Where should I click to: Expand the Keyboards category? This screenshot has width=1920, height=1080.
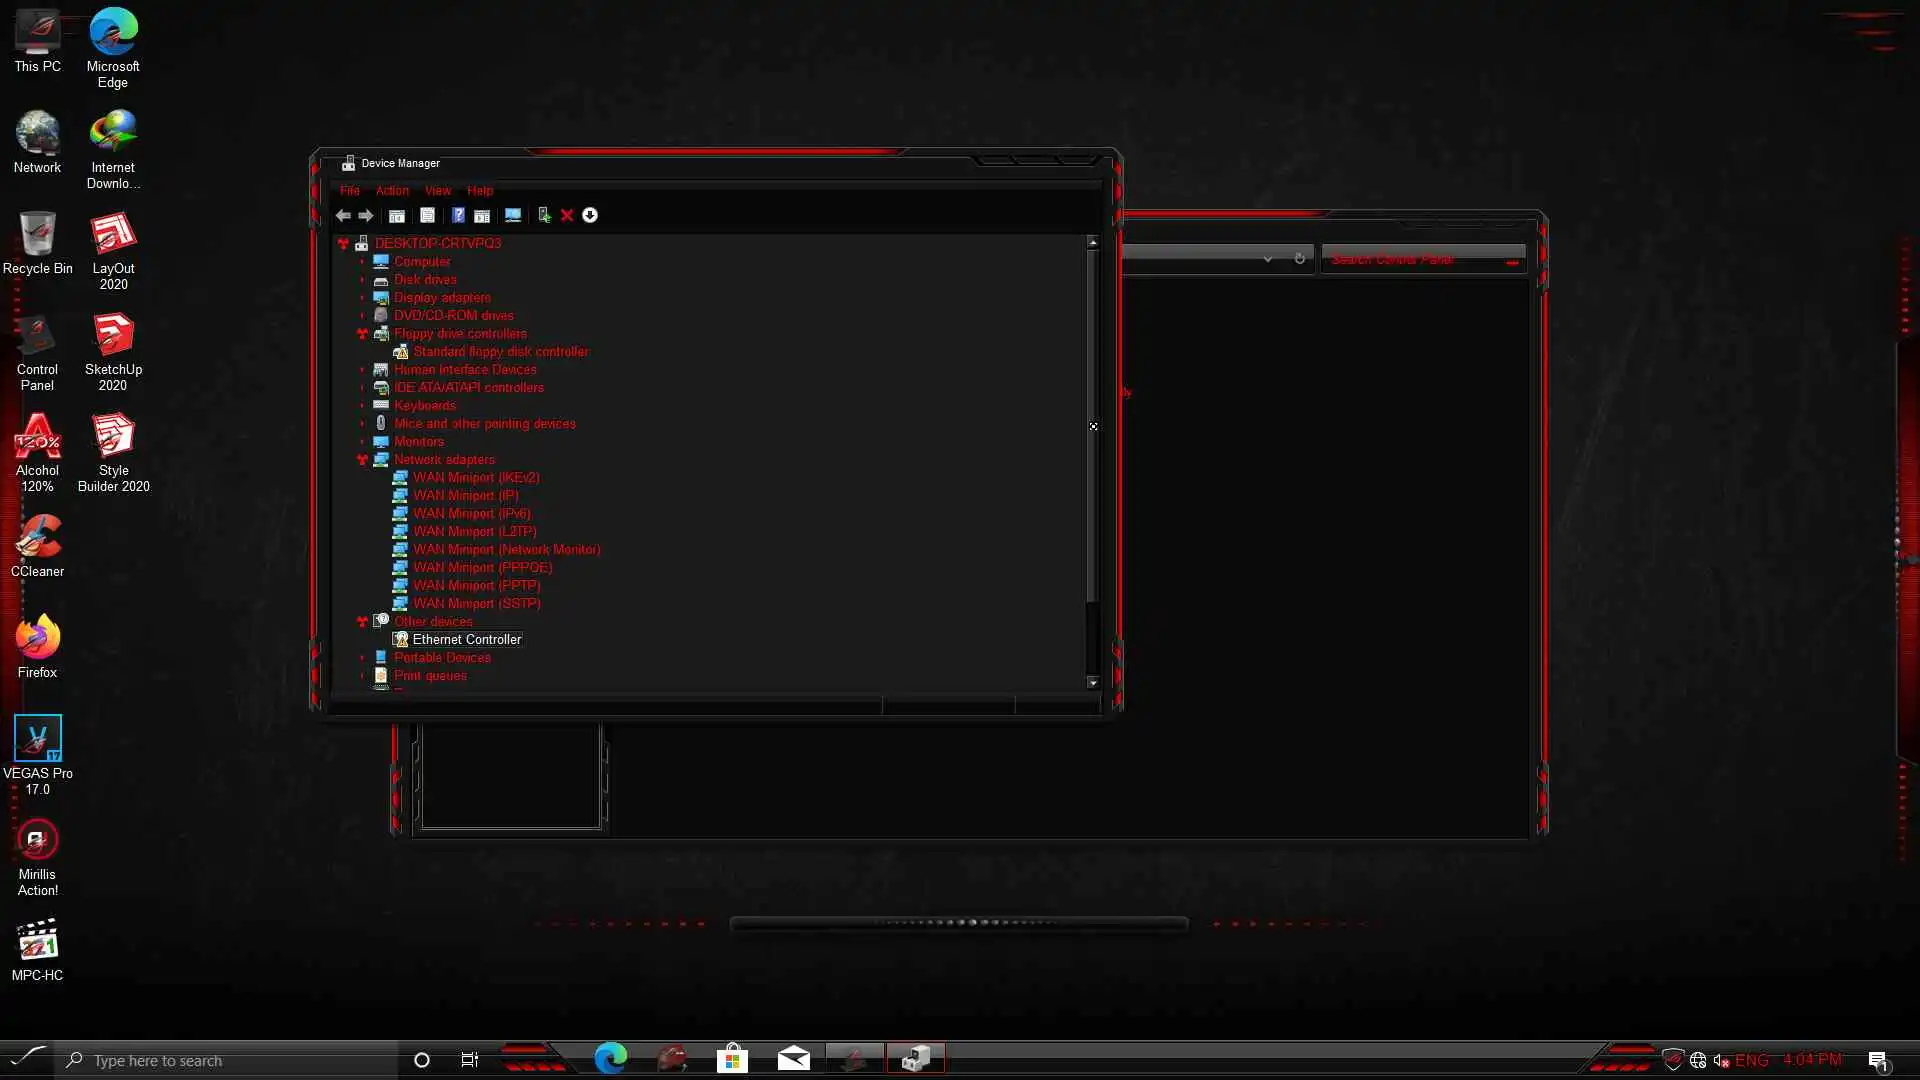[362, 406]
